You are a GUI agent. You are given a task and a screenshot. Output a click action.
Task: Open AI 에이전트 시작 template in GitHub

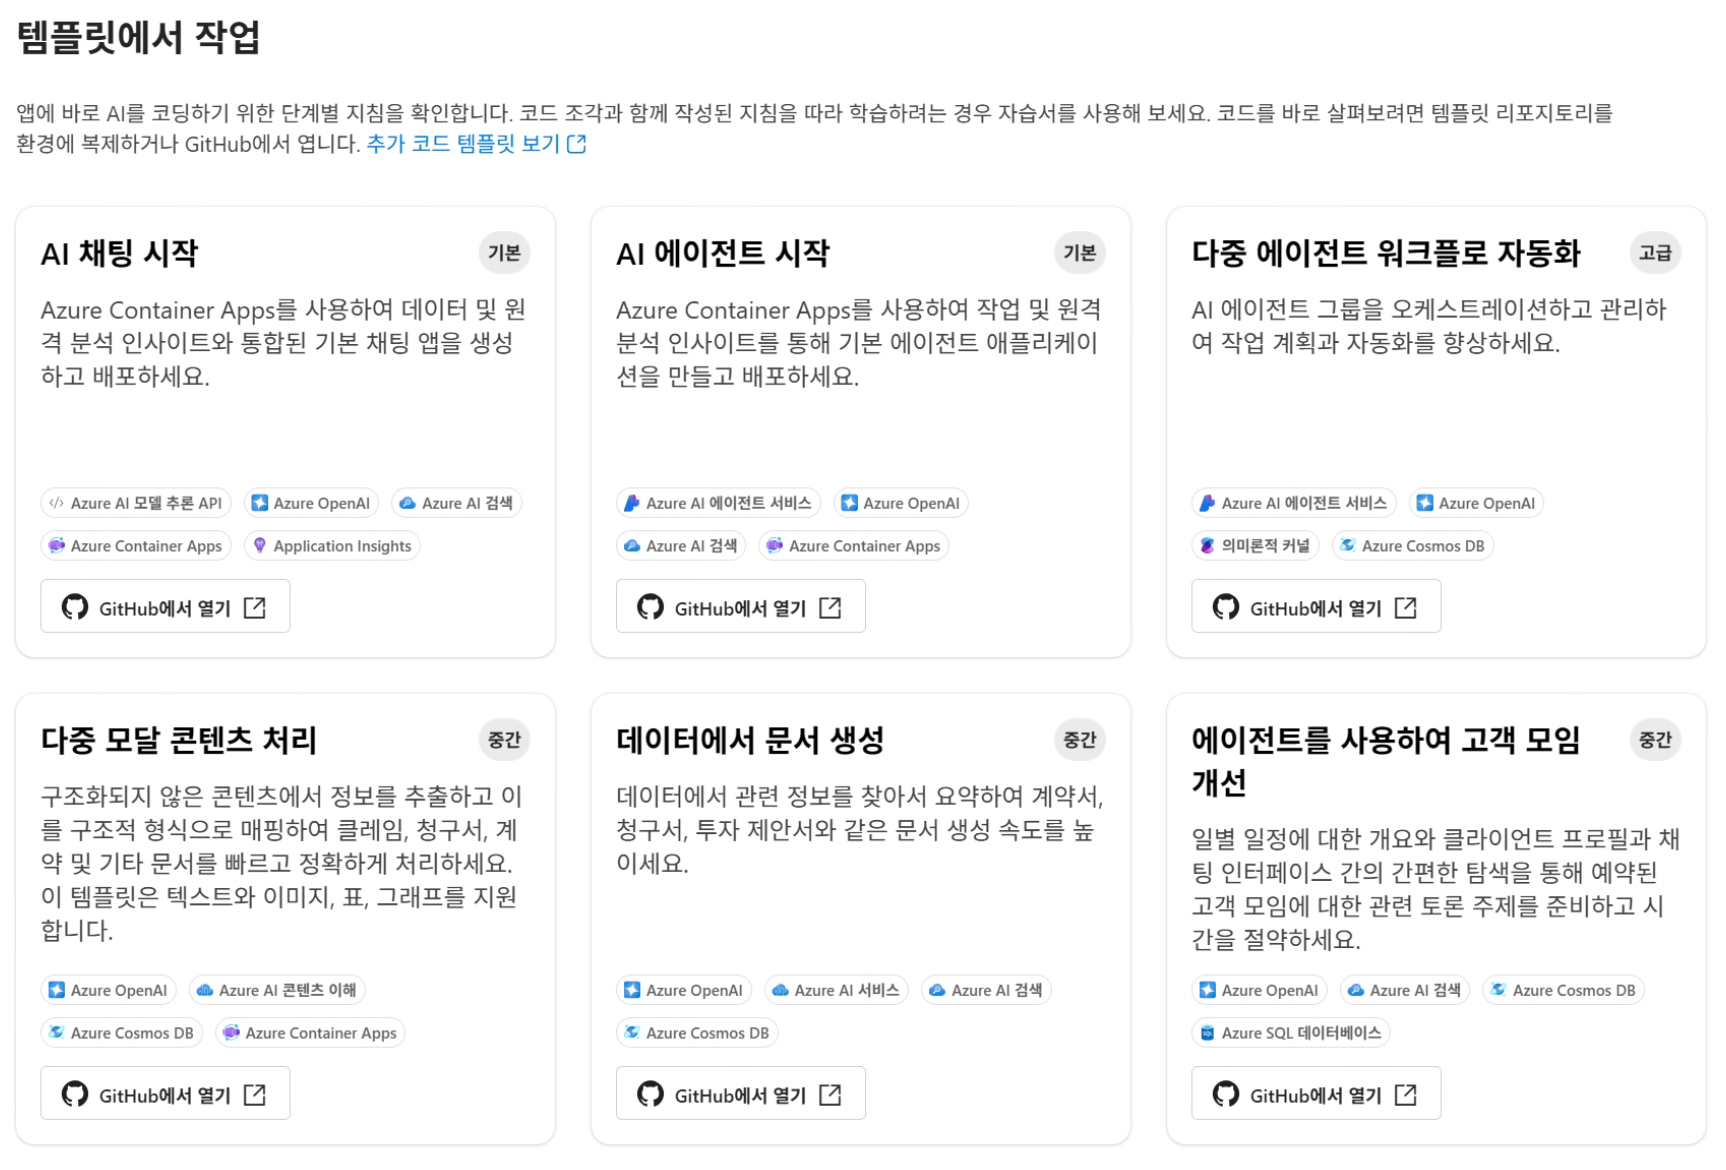coord(740,607)
